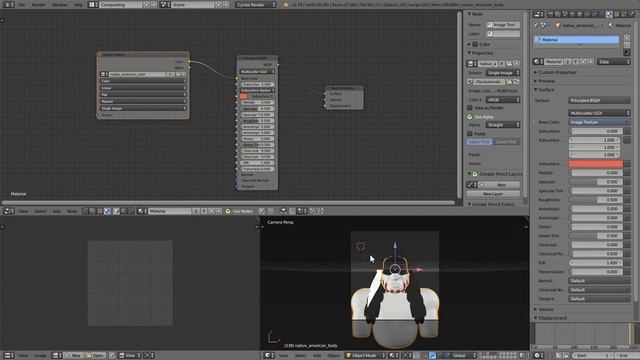Expand Custom Properties panel
The image size is (640, 360).
coord(557,72)
